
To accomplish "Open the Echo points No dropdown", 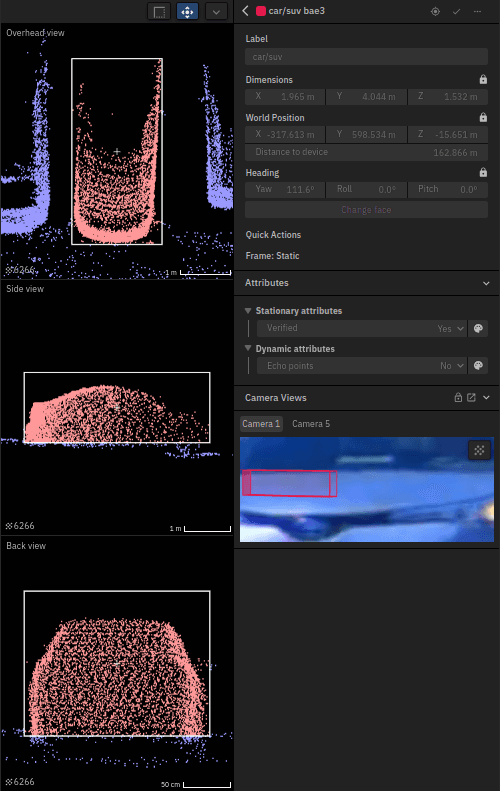I will [x=361, y=366].
